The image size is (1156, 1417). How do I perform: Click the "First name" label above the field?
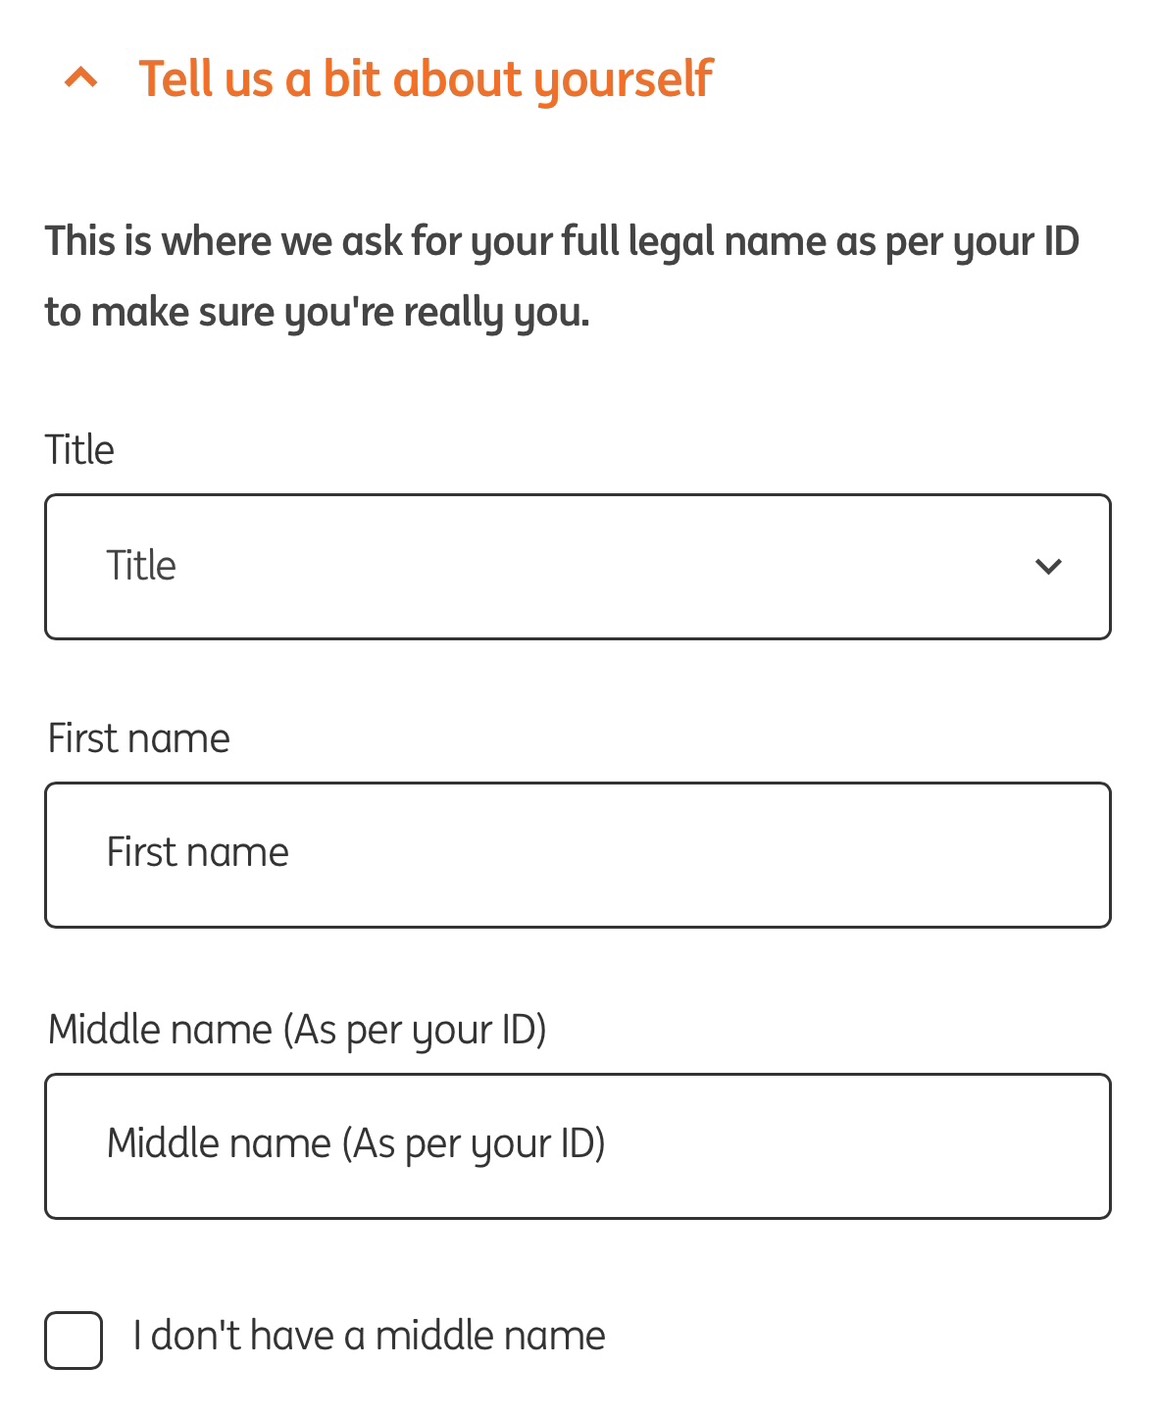[x=139, y=739]
